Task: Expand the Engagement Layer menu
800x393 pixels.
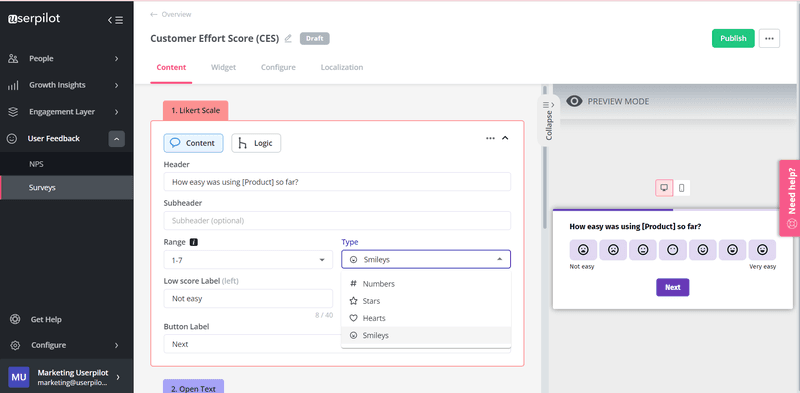Action: click(116, 112)
